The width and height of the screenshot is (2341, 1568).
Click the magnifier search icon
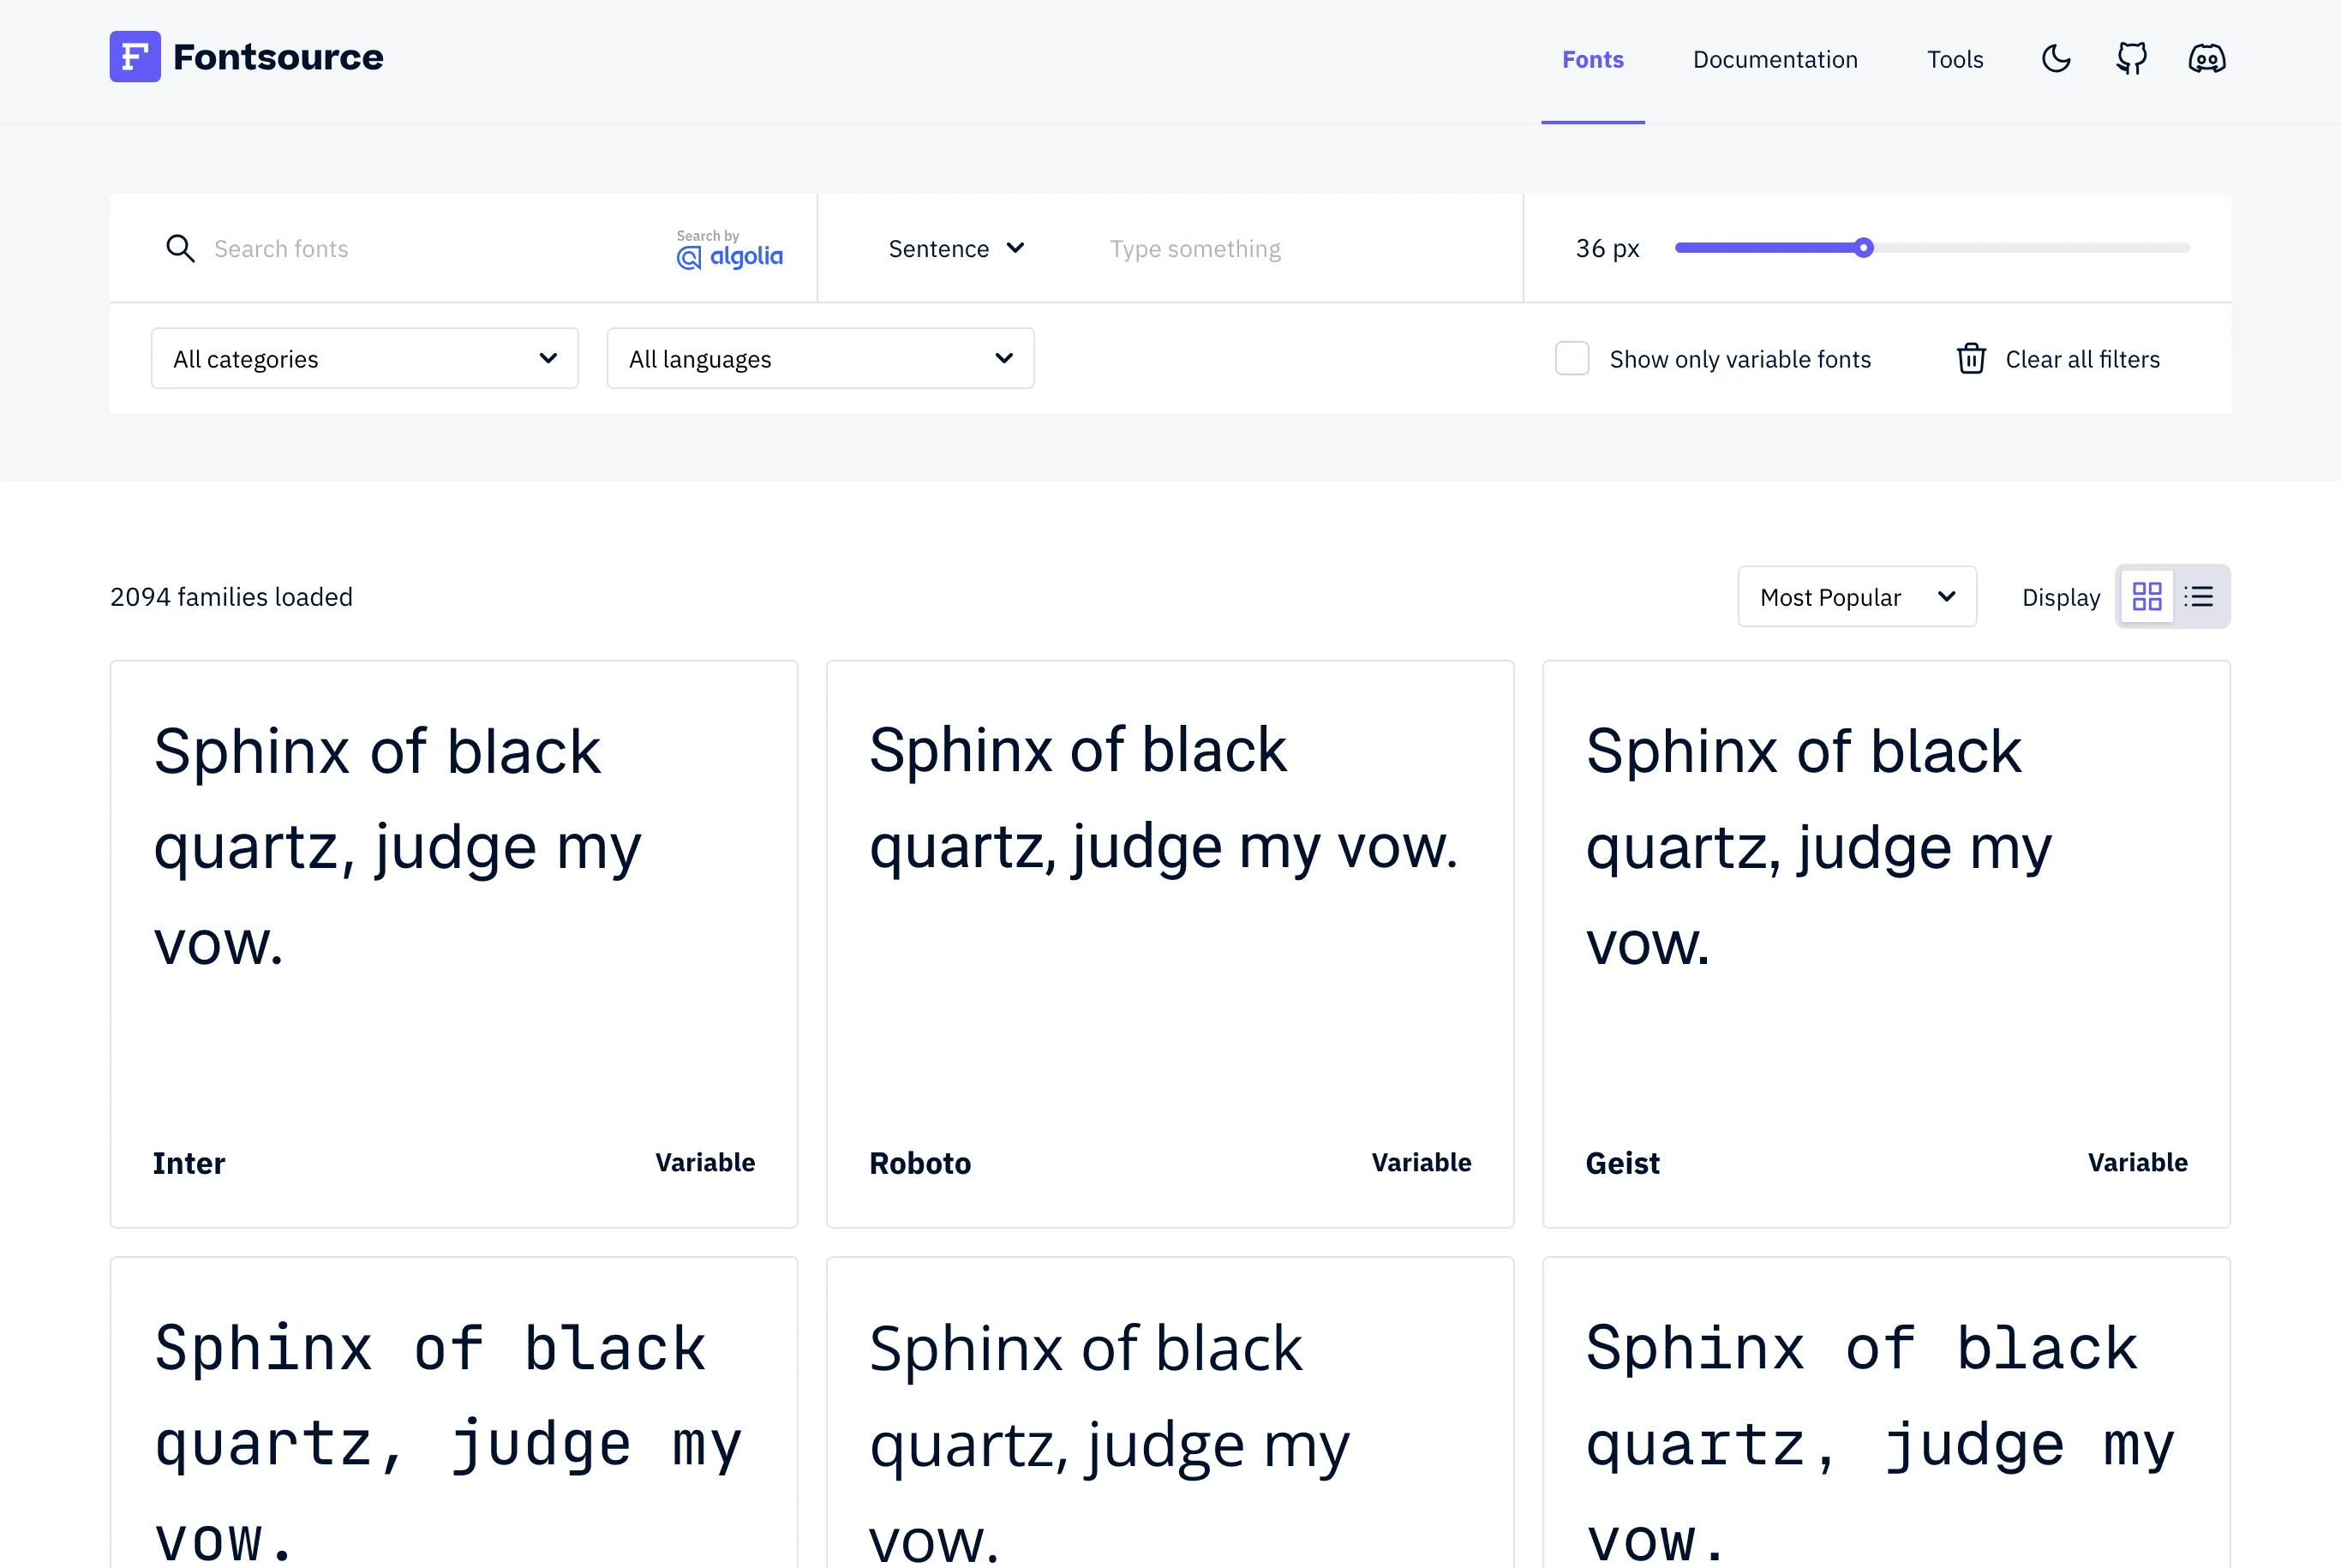[180, 248]
